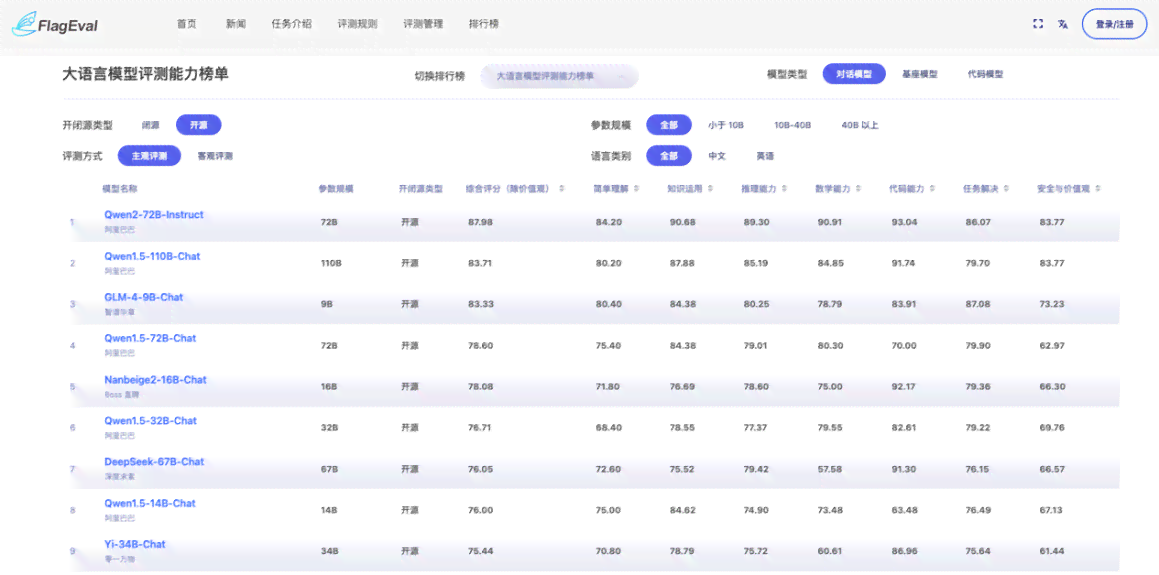The image size is (1159, 575).
Task: Open Qwen1.5-72B-Chat model link
Action: [x=150, y=338]
